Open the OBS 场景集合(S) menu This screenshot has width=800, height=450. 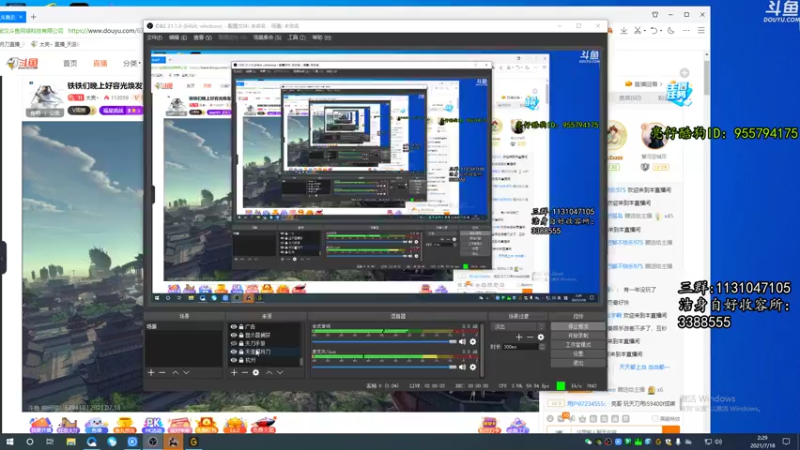267,38
